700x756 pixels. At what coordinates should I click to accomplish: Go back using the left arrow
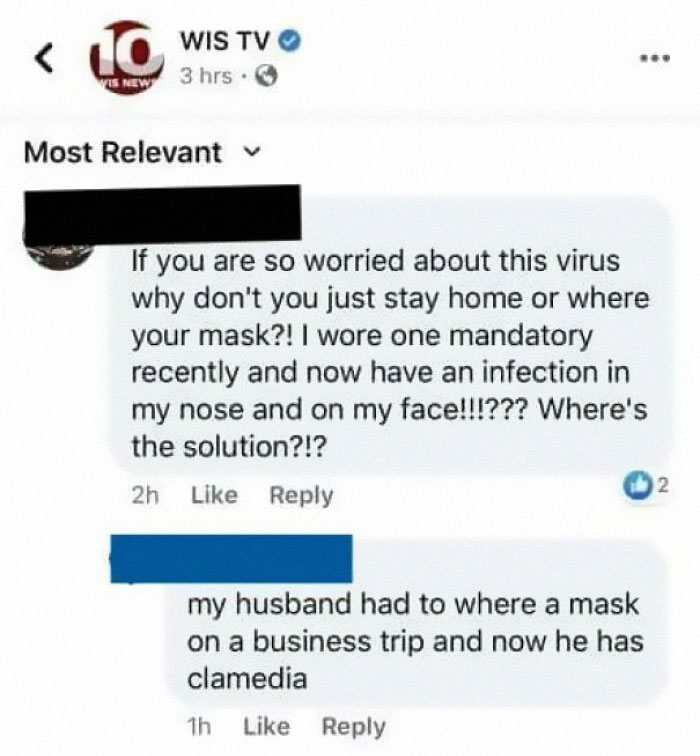[44, 59]
